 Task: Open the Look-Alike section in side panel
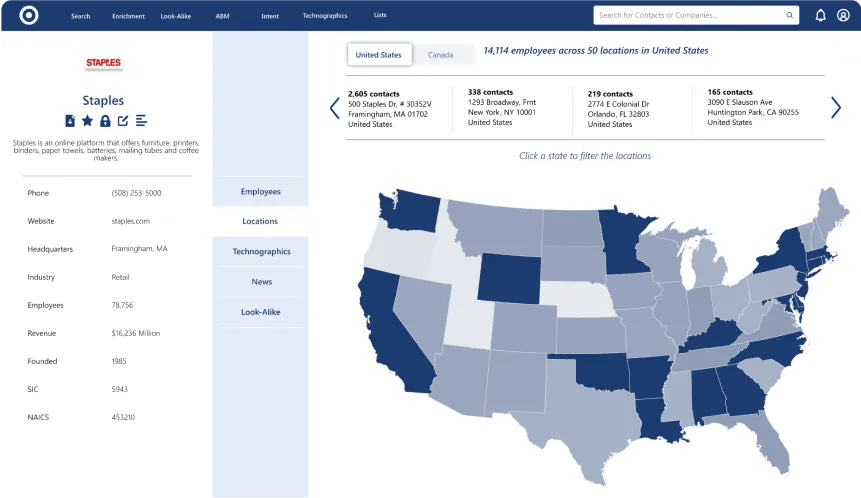click(x=260, y=311)
